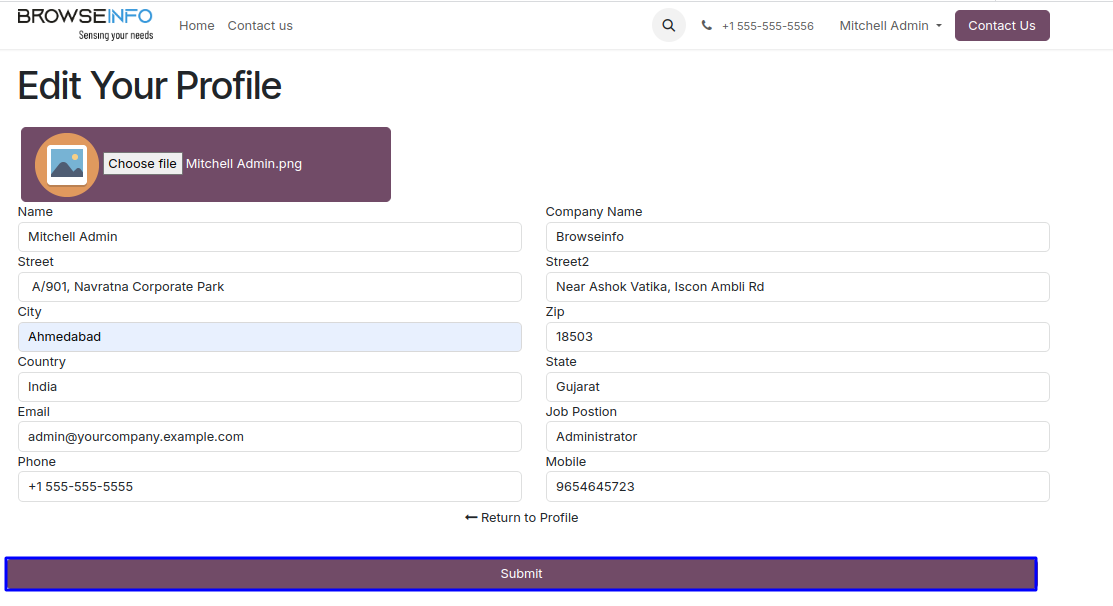Click the City field with Ahmedabad
This screenshot has height=606, width=1113.
[x=270, y=337]
